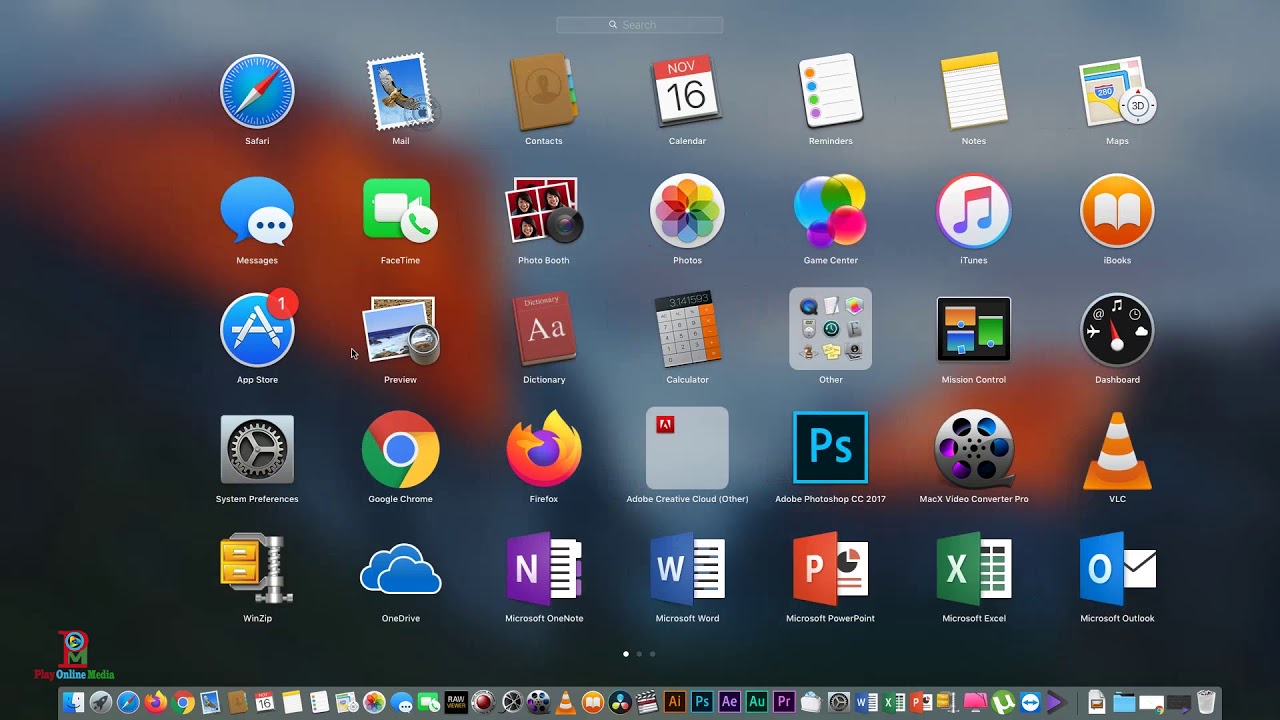1280x720 pixels.
Task: Launch TeamViewer from the Dock
Action: [x=1028, y=702]
